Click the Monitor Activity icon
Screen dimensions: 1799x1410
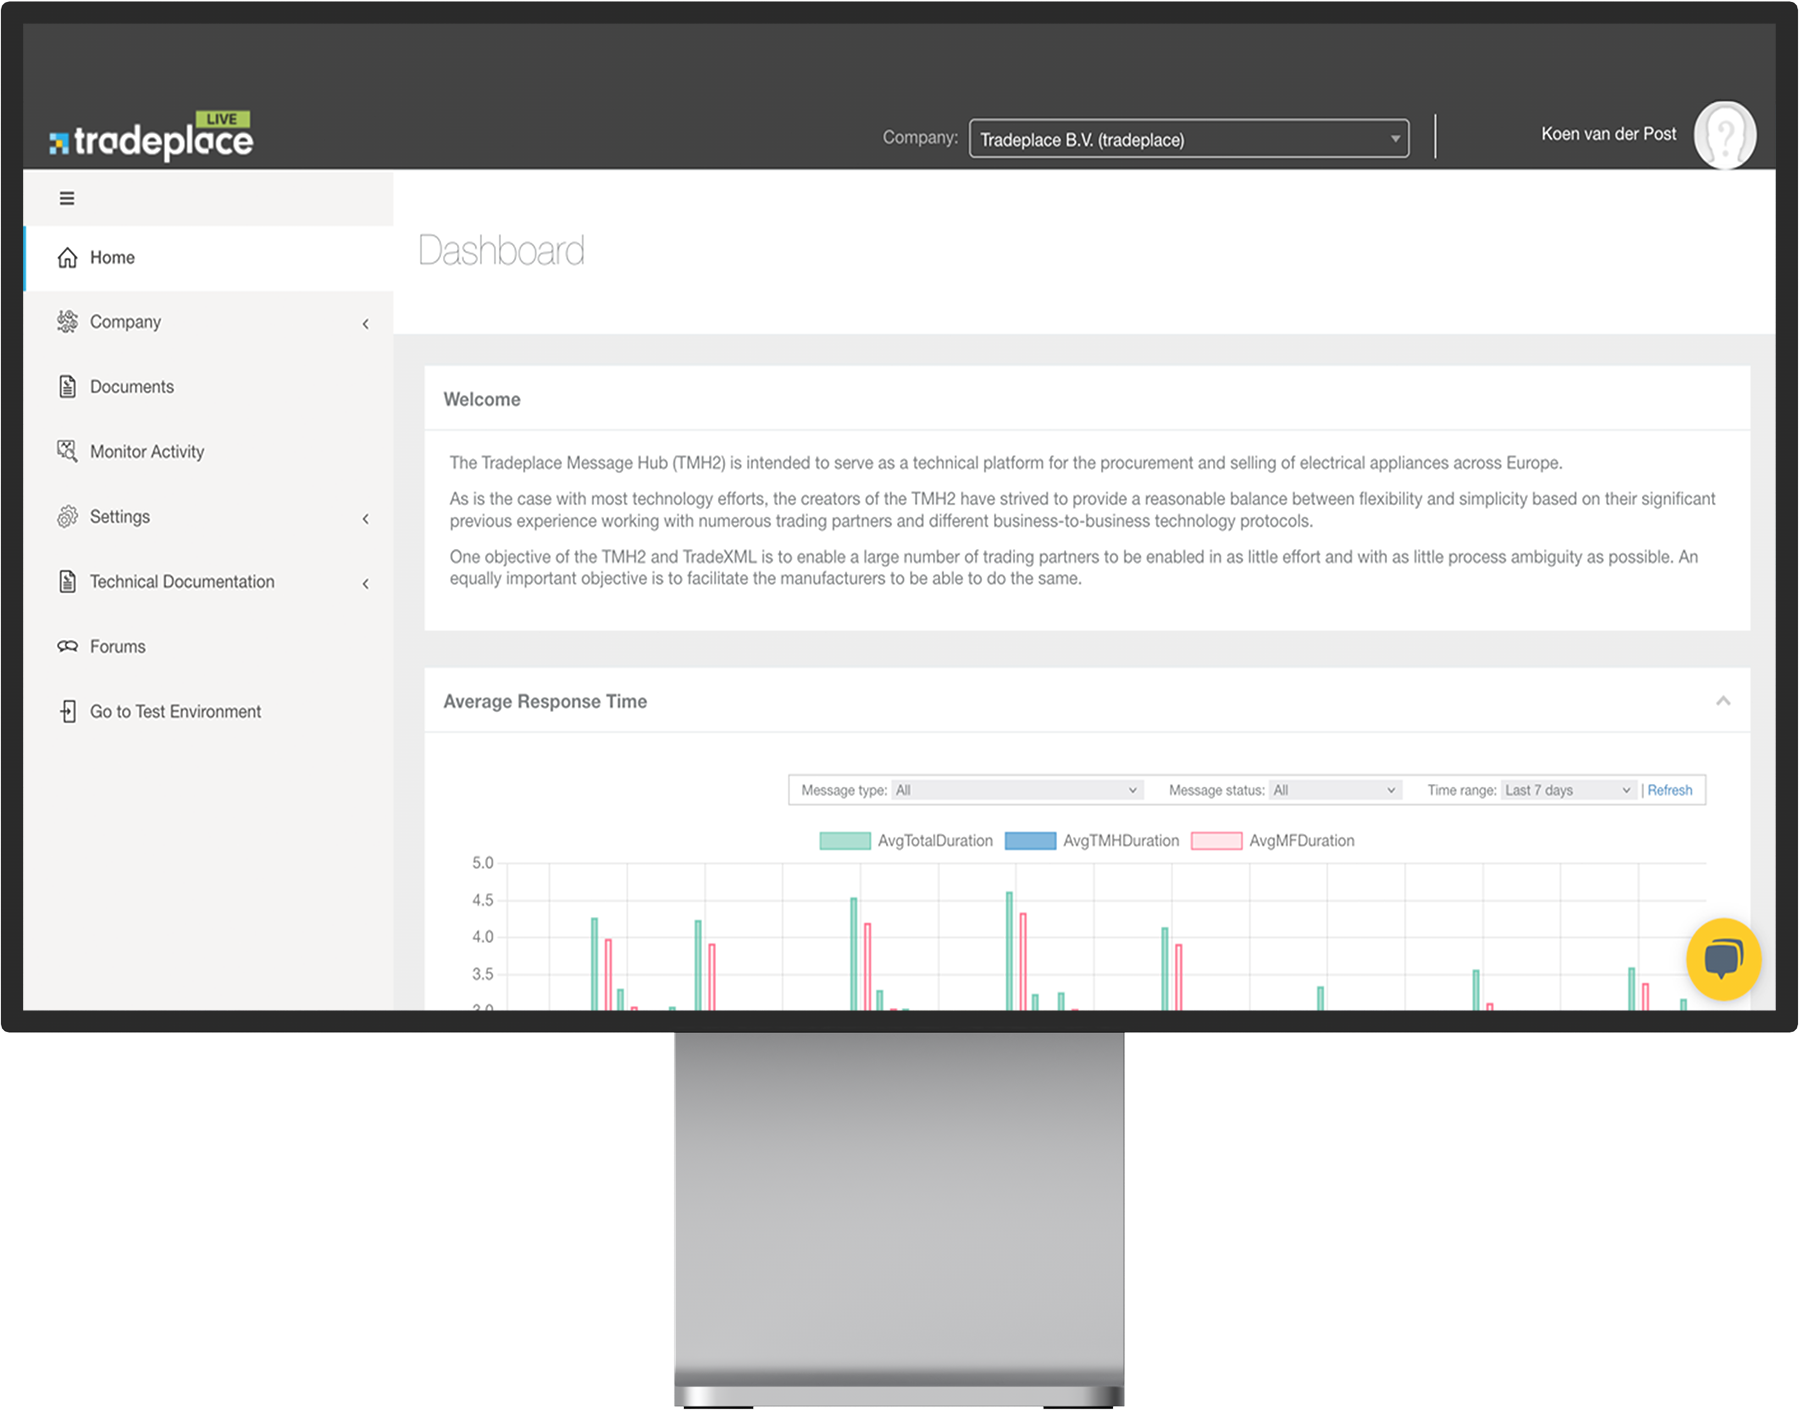(x=66, y=451)
